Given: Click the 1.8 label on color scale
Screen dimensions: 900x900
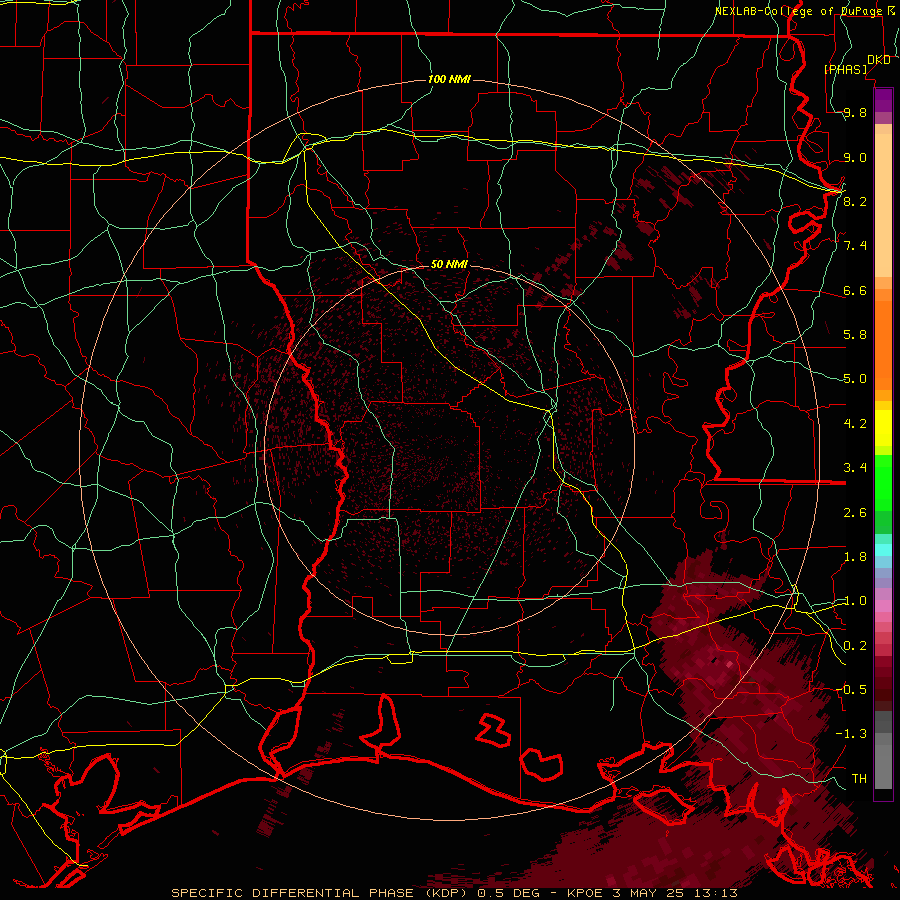Looking at the screenshot, I should pyautogui.click(x=855, y=557).
